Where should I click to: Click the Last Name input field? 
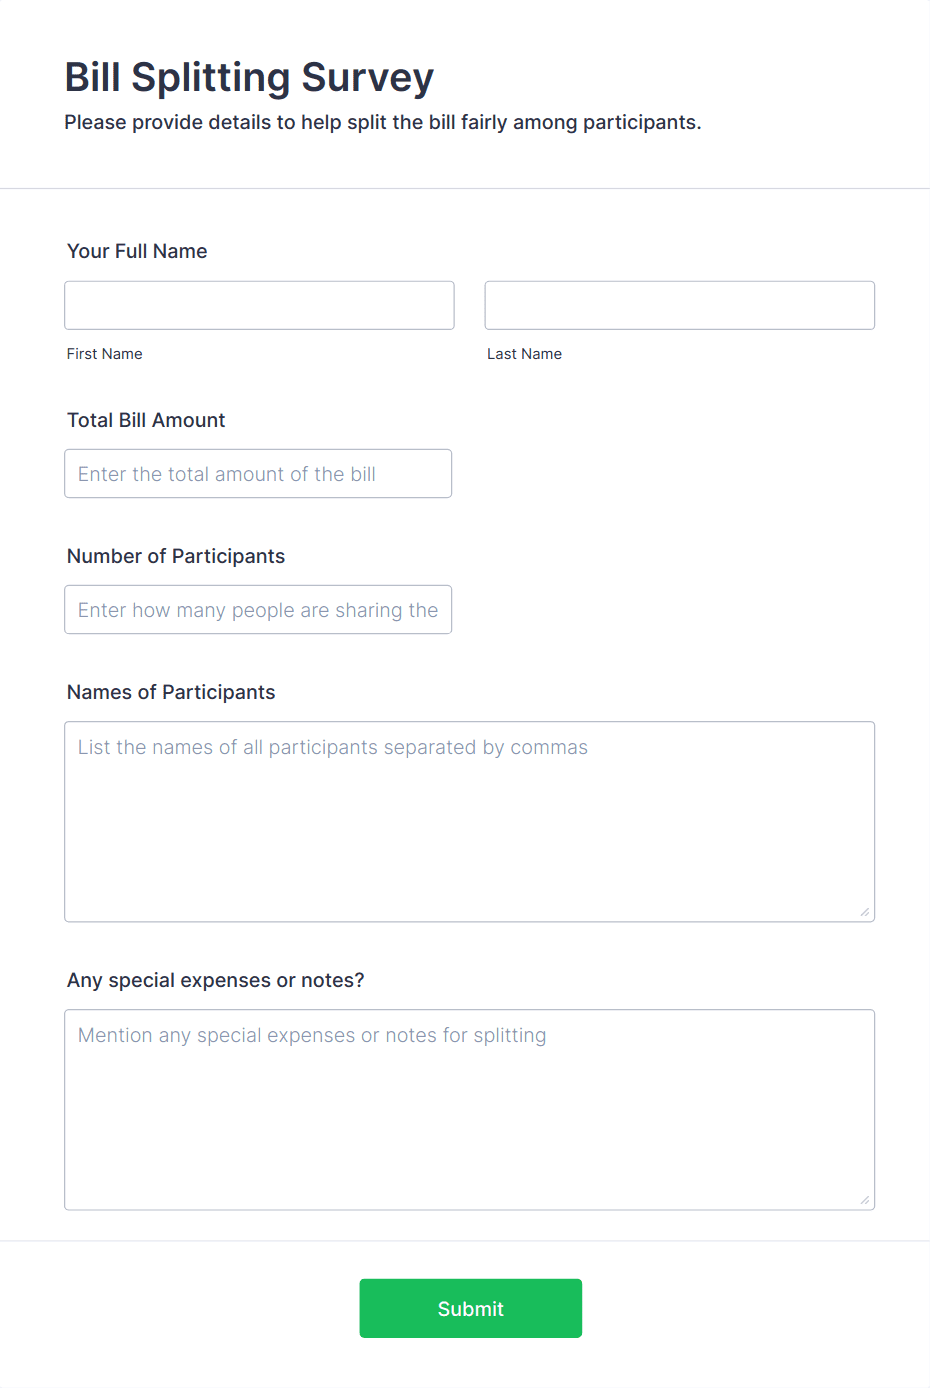coord(679,305)
